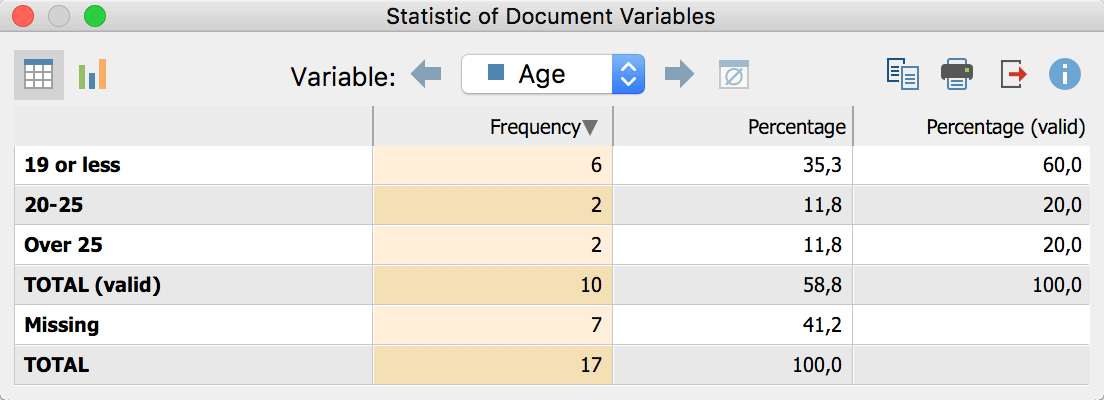This screenshot has width=1104, height=400.
Task: Select the "20-25" row label
Action: (x=56, y=205)
